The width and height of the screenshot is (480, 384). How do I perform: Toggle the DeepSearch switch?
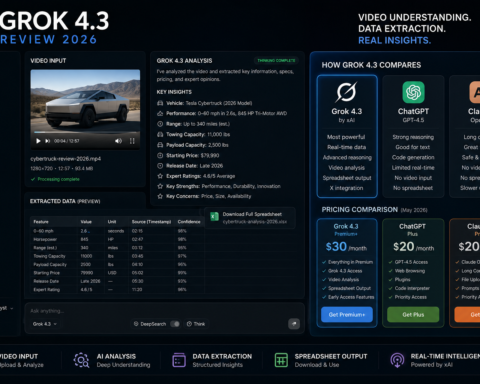click(175, 324)
